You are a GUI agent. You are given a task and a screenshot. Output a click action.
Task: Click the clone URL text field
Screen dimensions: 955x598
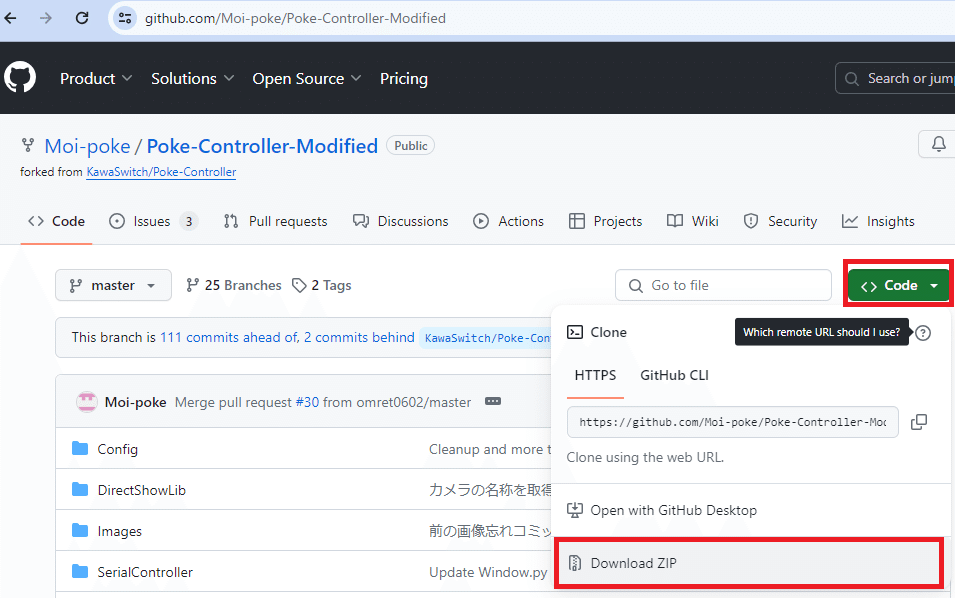tap(733, 422)
